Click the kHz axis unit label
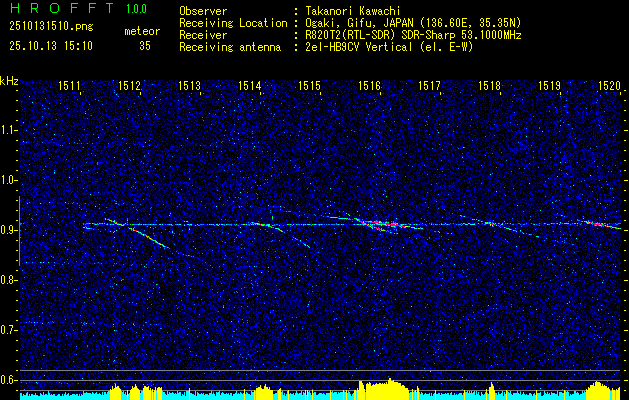Screen dimensions: 629x400 10,81
